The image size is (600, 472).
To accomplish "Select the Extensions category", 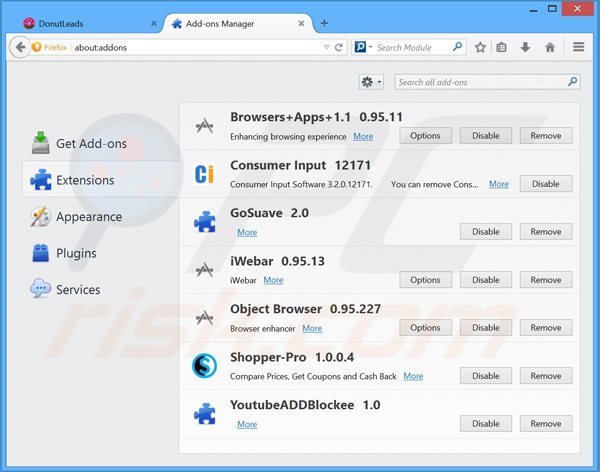I will click(100, 180).
